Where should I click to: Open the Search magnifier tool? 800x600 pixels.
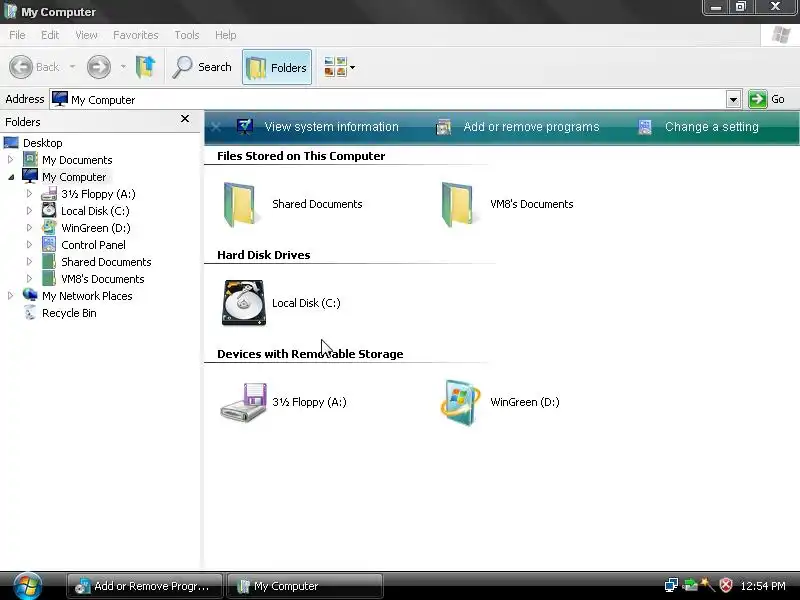pyautogui.click(x=202, y=67)
